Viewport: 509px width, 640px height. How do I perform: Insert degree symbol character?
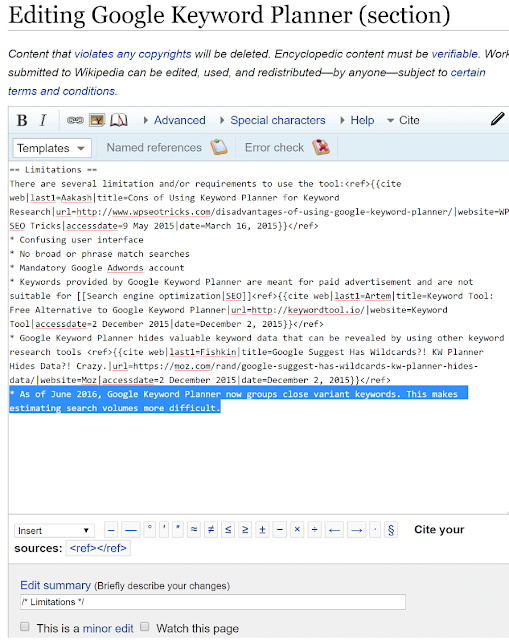(150, 530)
